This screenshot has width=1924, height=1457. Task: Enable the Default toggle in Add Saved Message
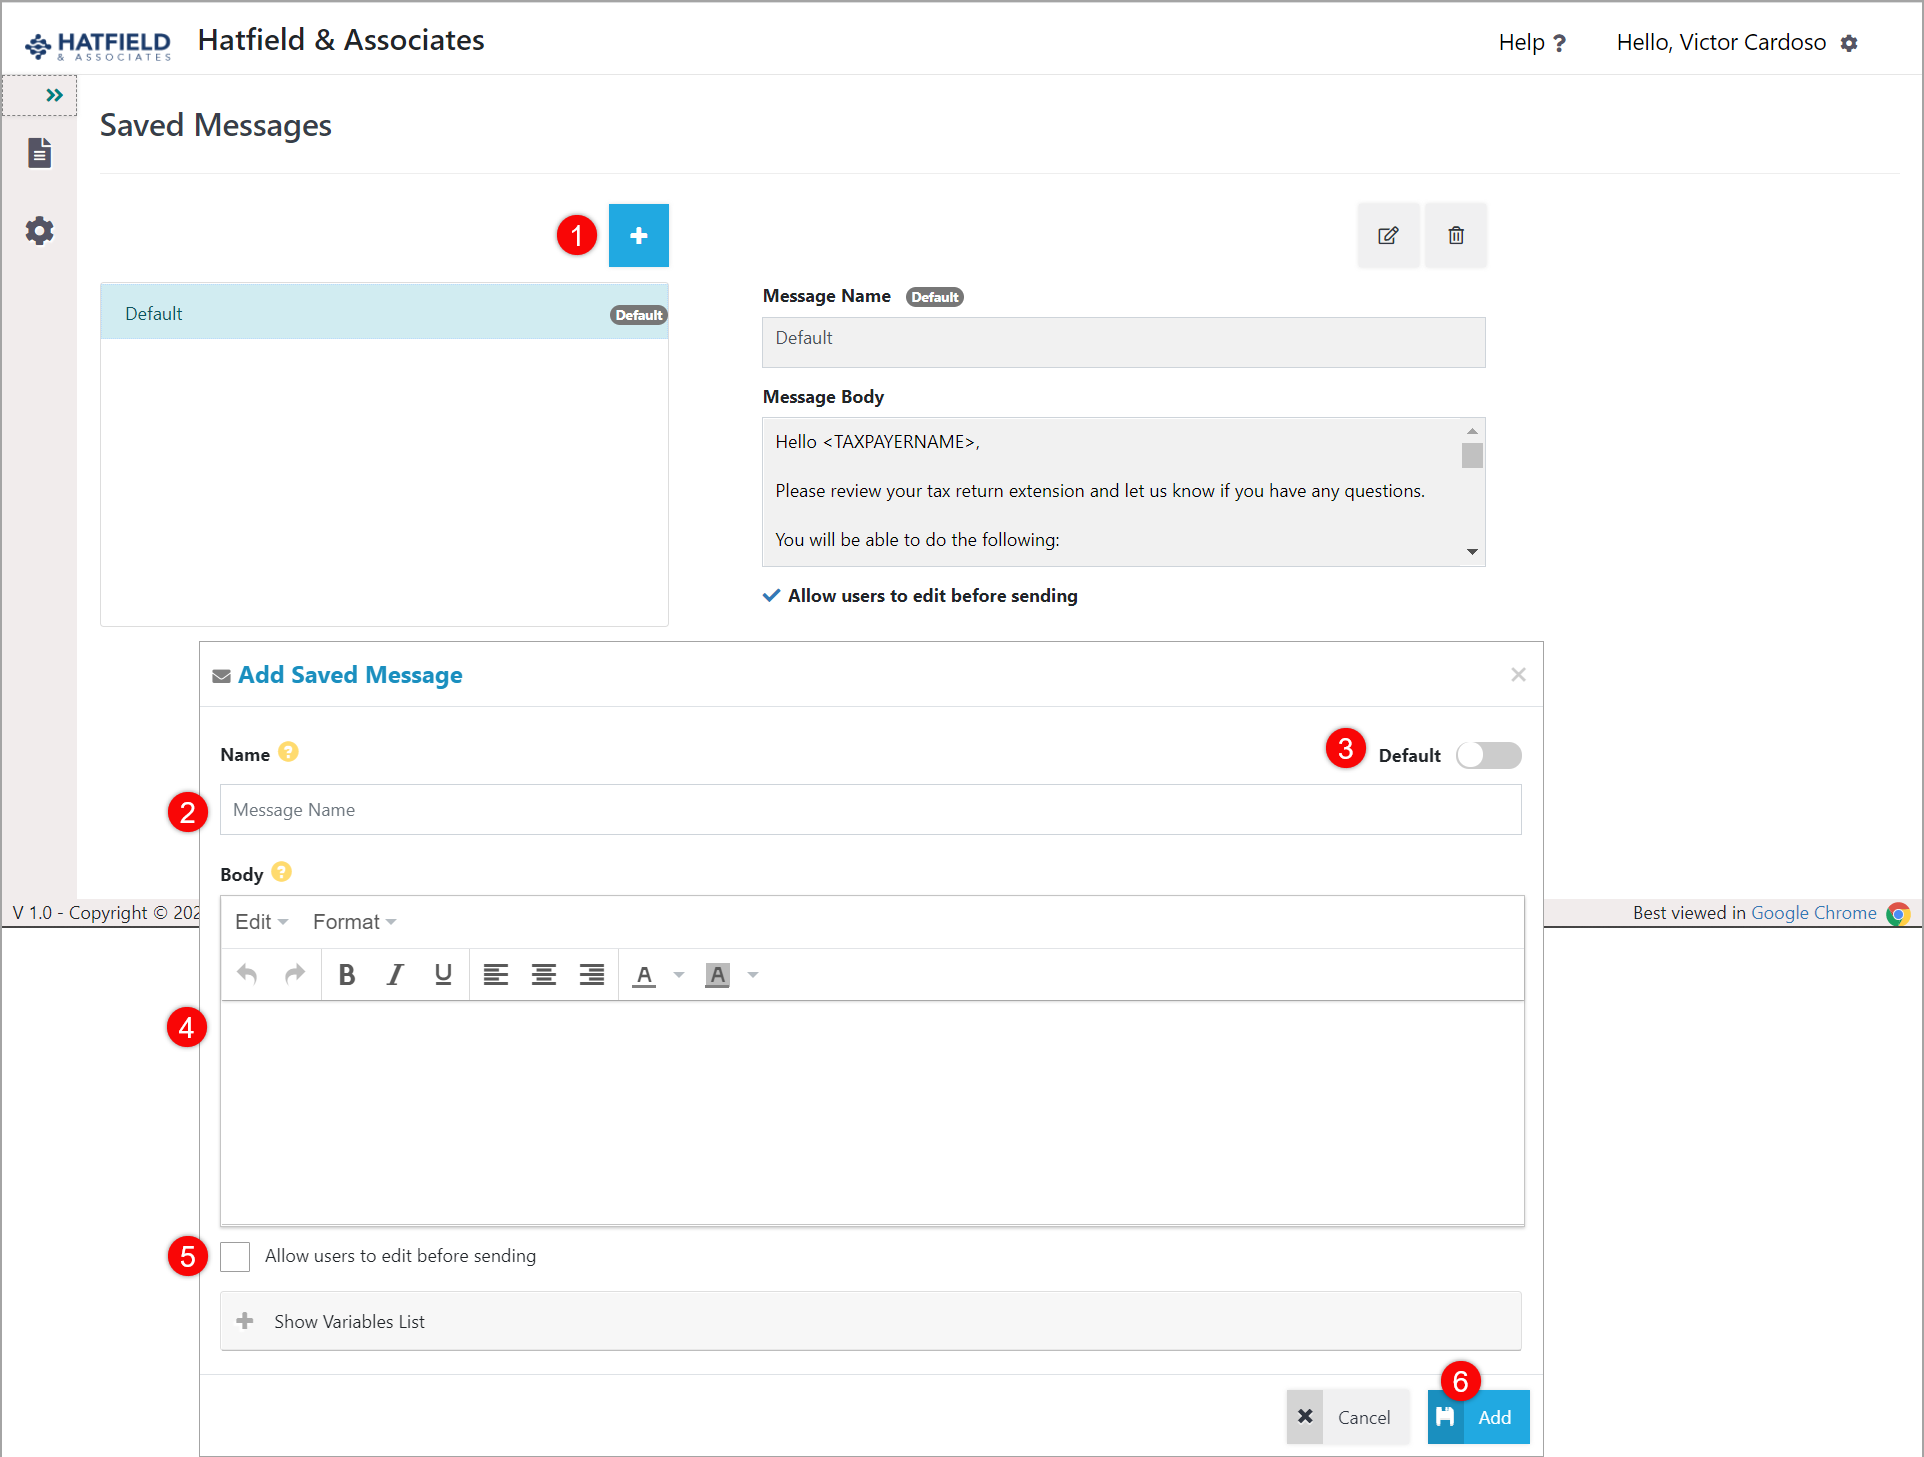[x=1488, y=755]
